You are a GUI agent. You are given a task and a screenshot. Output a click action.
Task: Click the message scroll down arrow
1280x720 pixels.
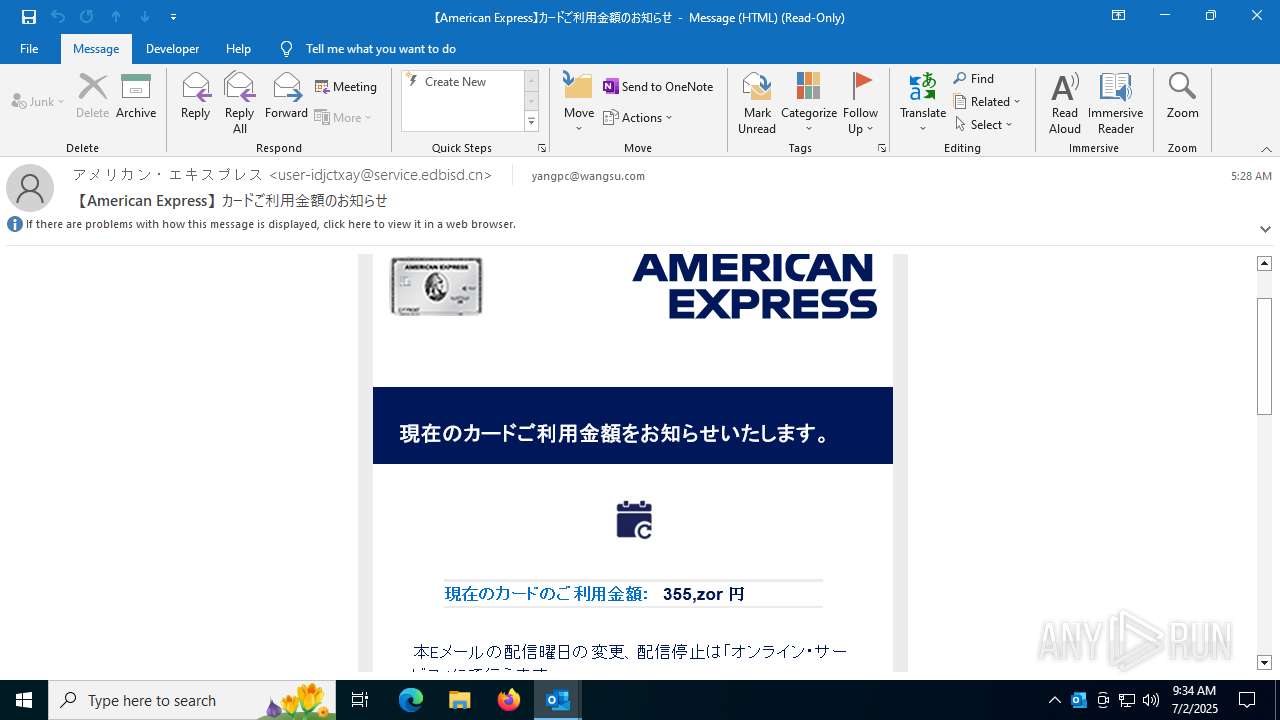(x=1264, y=663)
